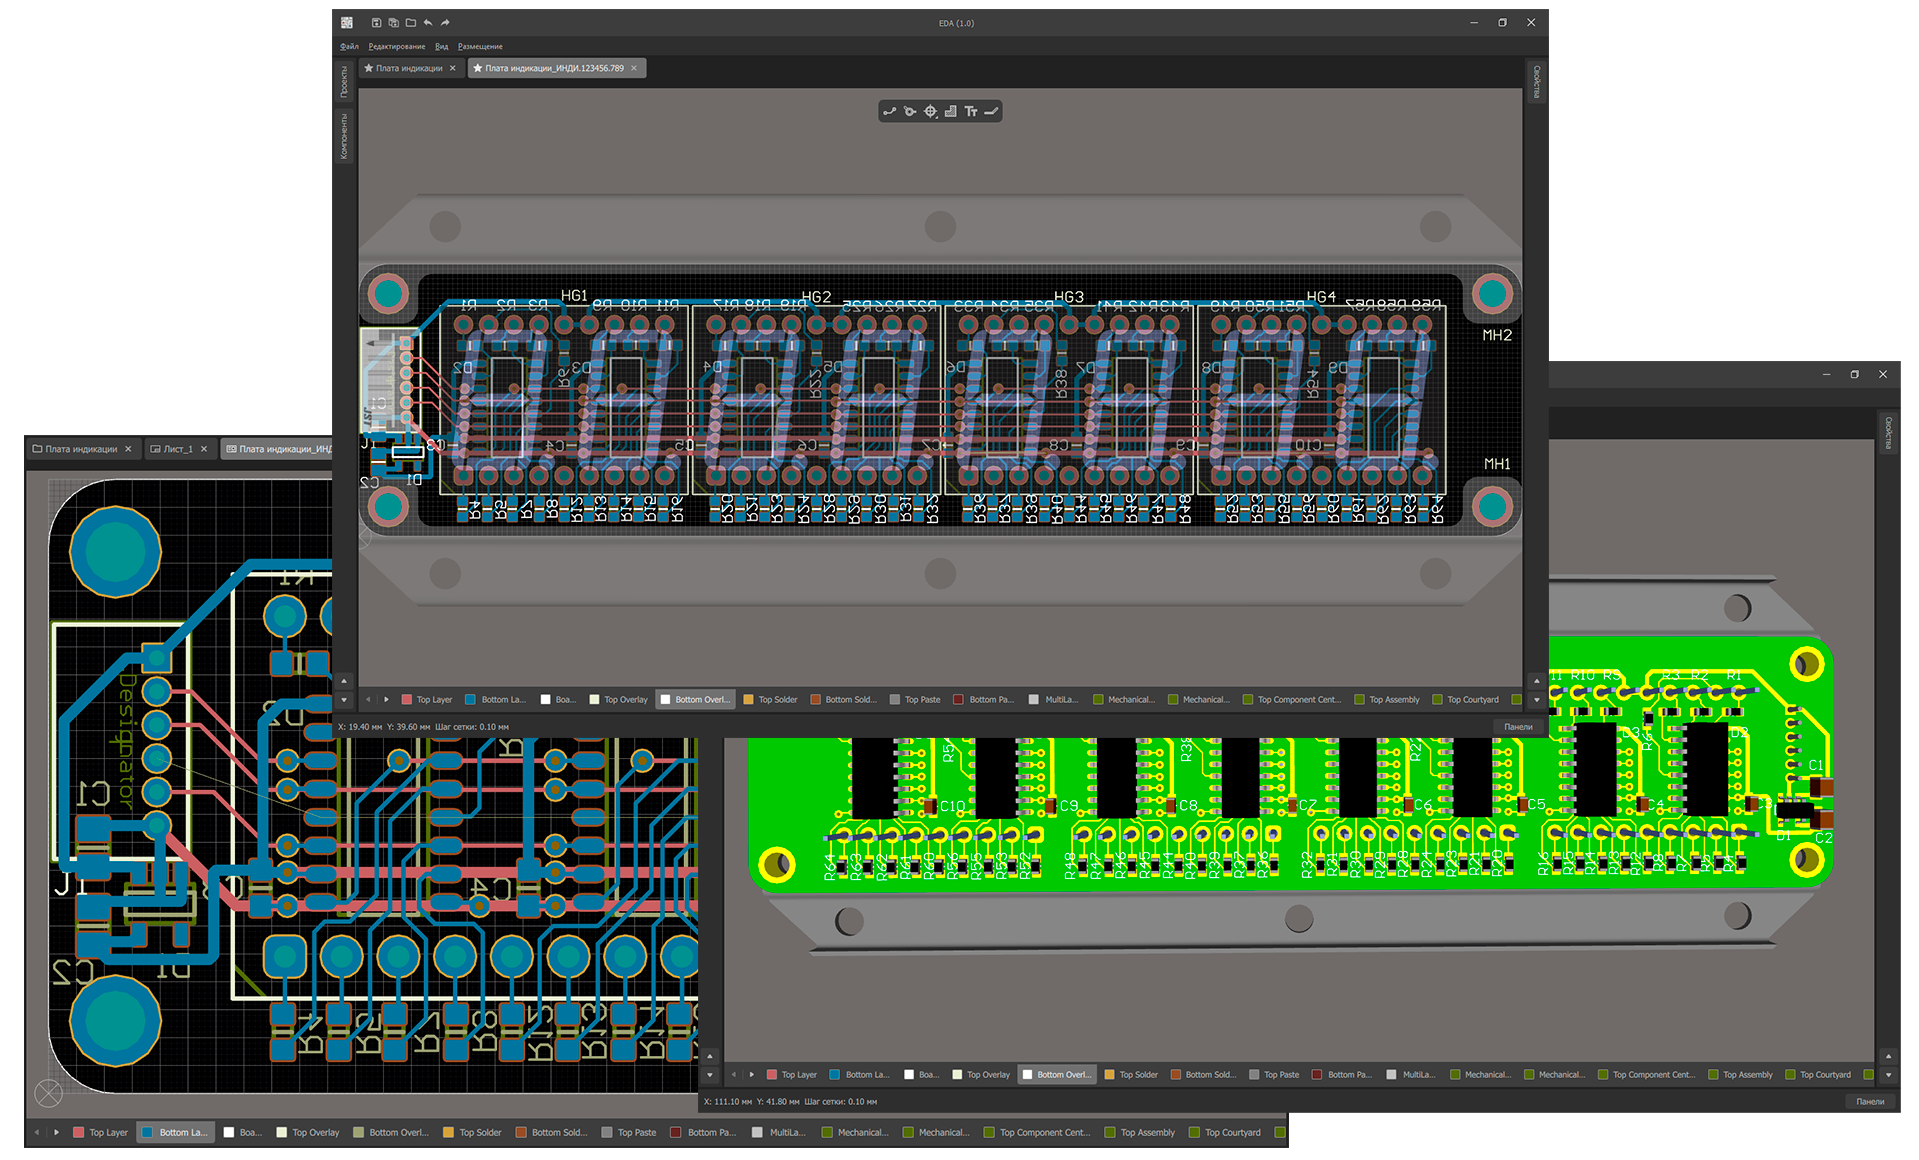Click the save icon in title bar
The image size is (1919, 1160).
pos(376,22)
